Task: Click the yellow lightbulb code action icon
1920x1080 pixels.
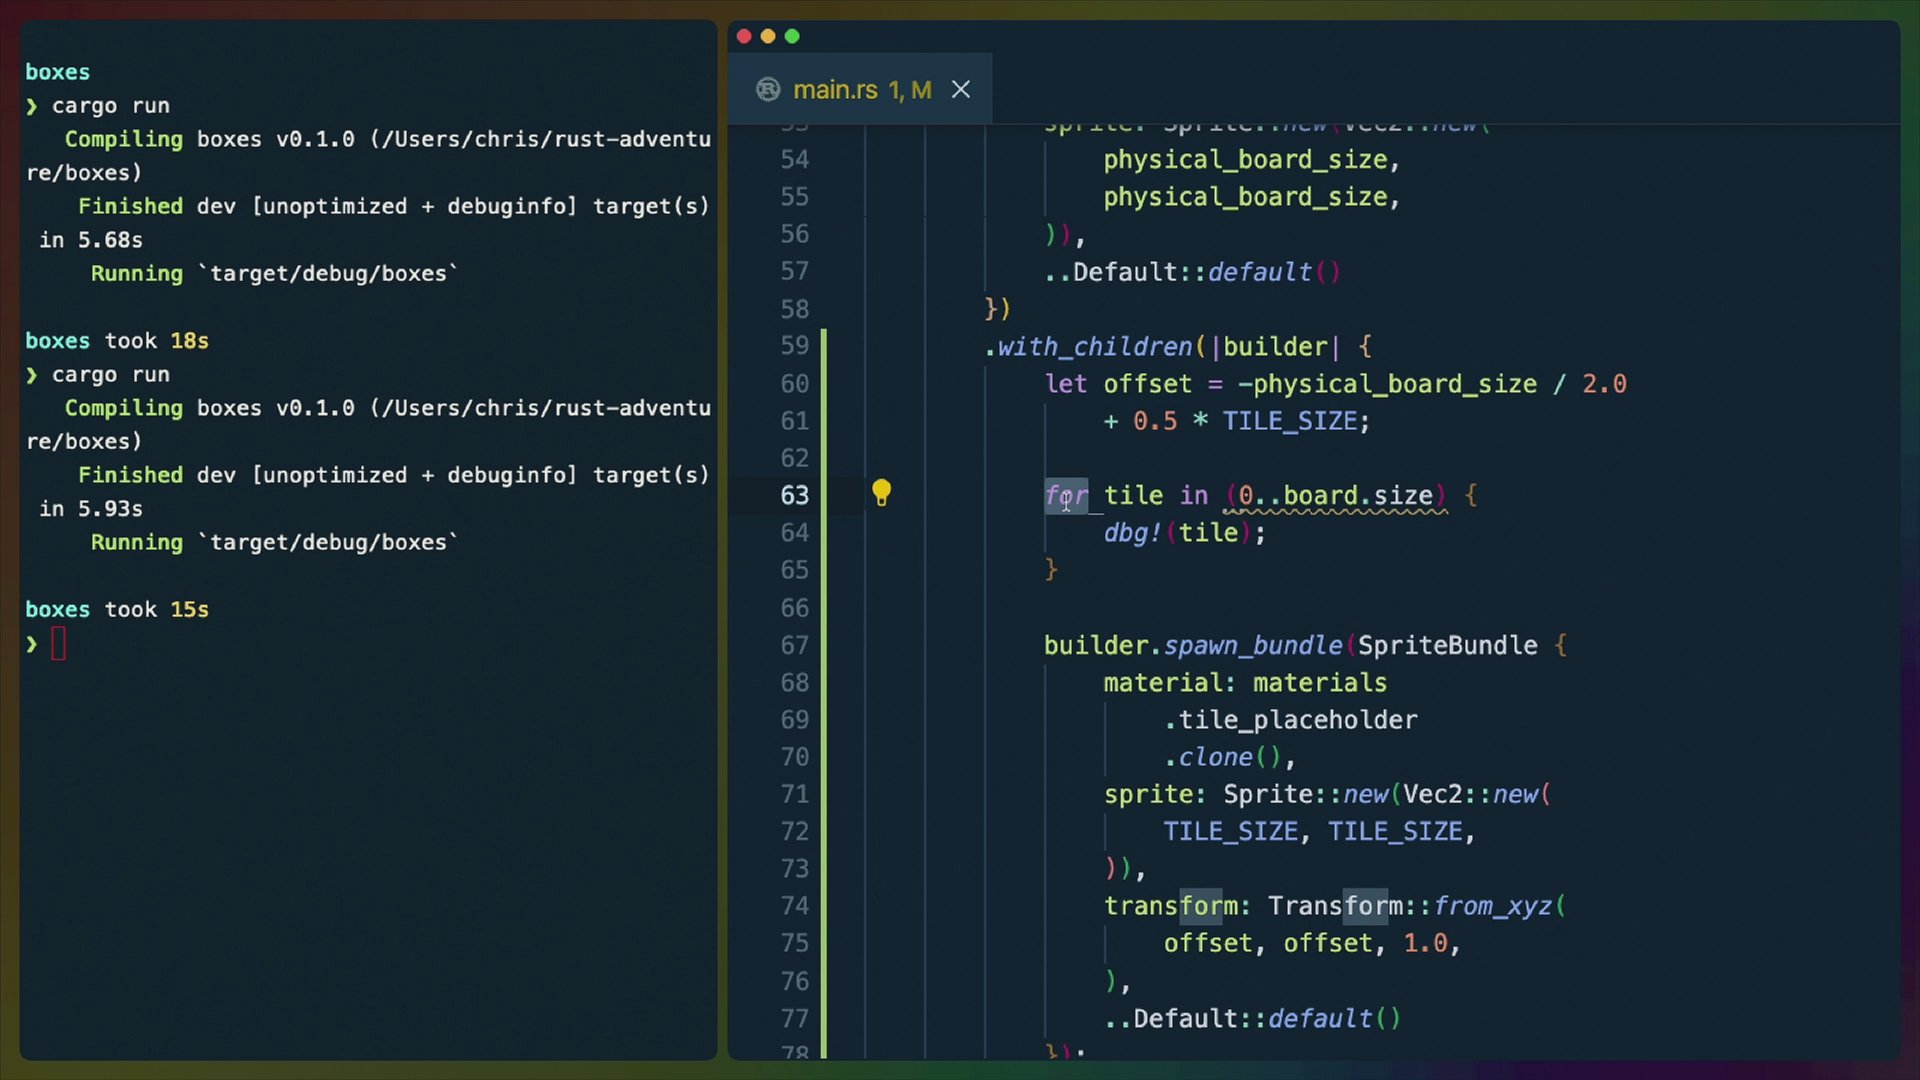Action: click(x=881, y=493)
